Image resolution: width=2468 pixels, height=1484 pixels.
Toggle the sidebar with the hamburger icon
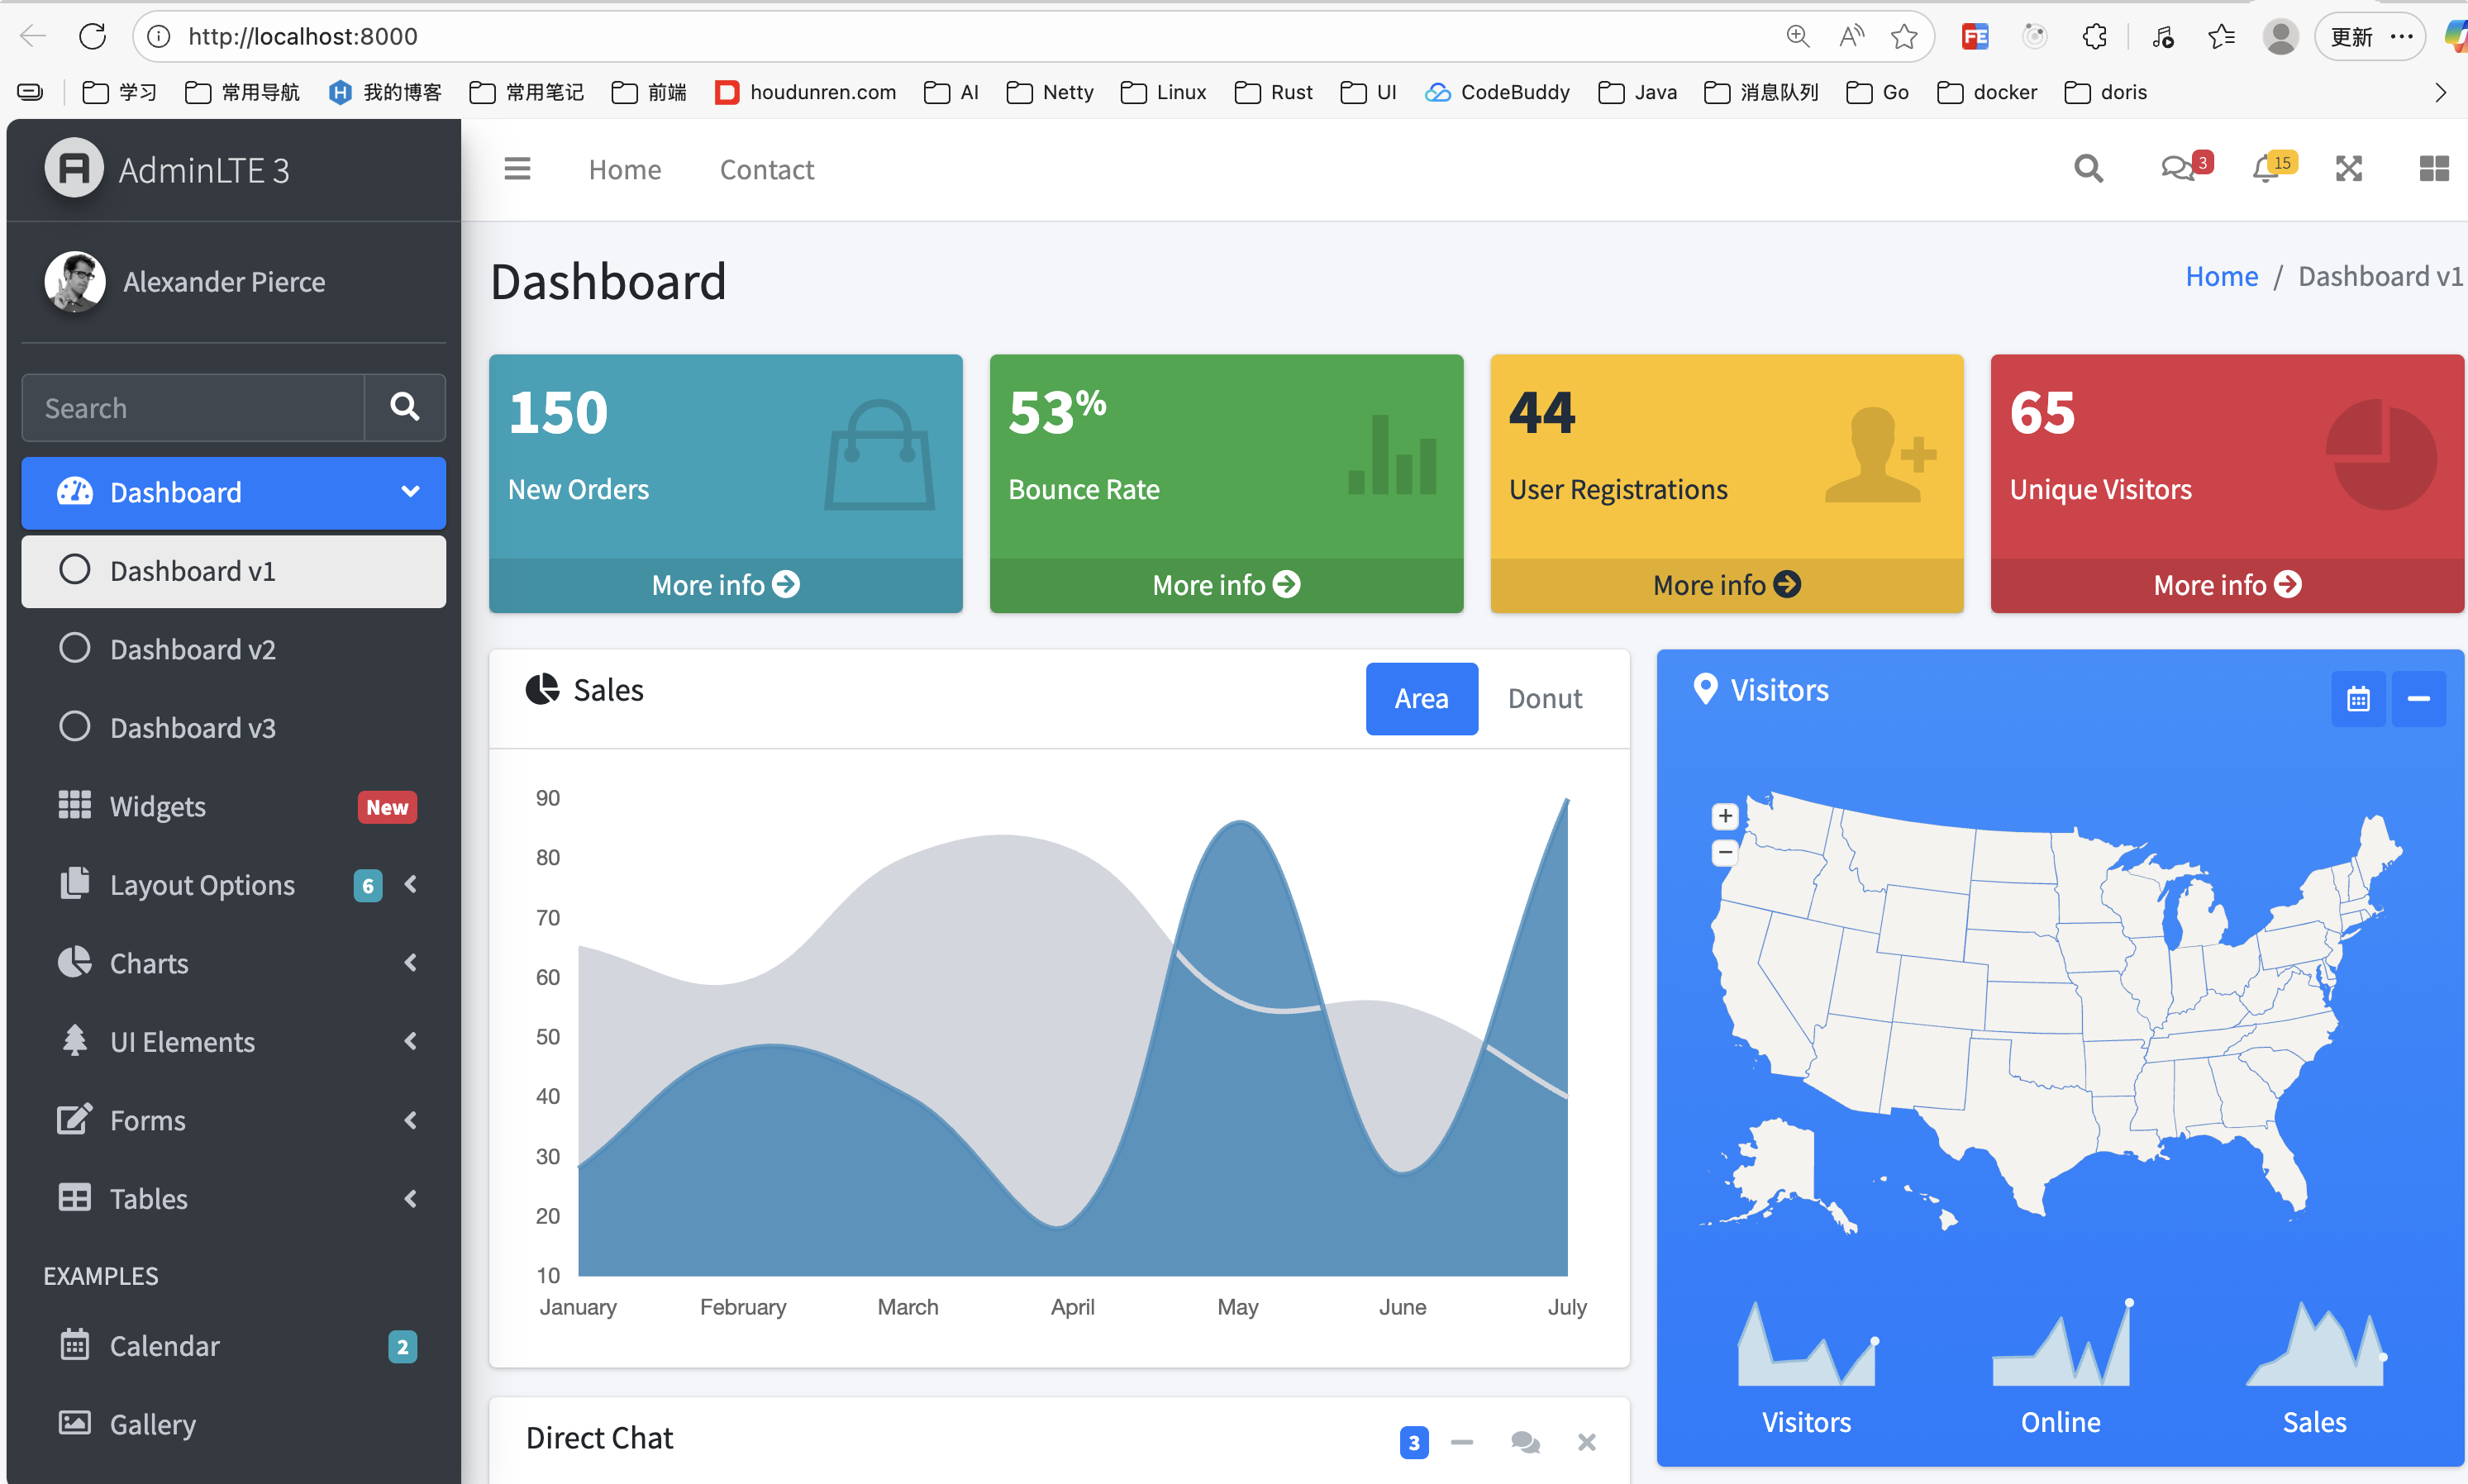(517, 169)
